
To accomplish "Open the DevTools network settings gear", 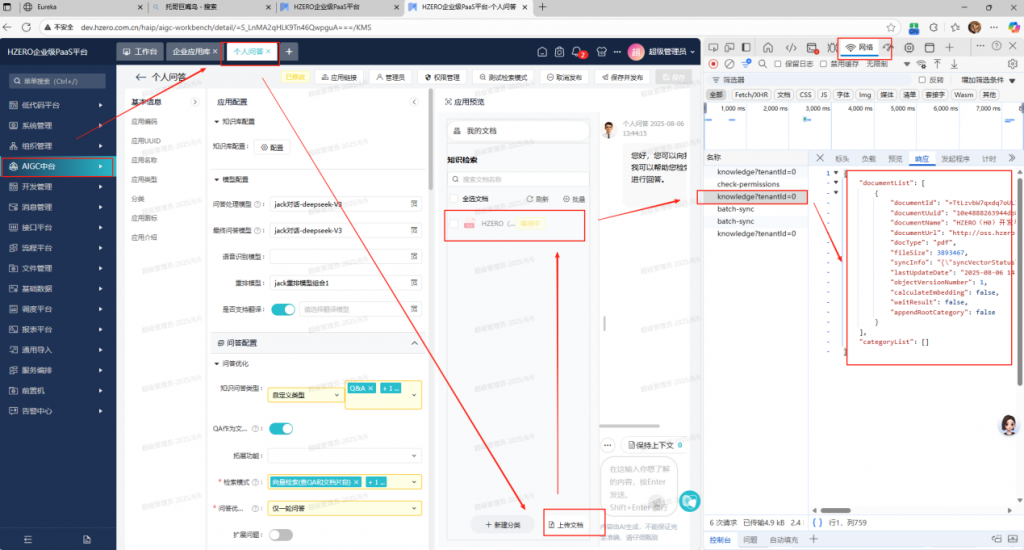I will coord(1013,64).
